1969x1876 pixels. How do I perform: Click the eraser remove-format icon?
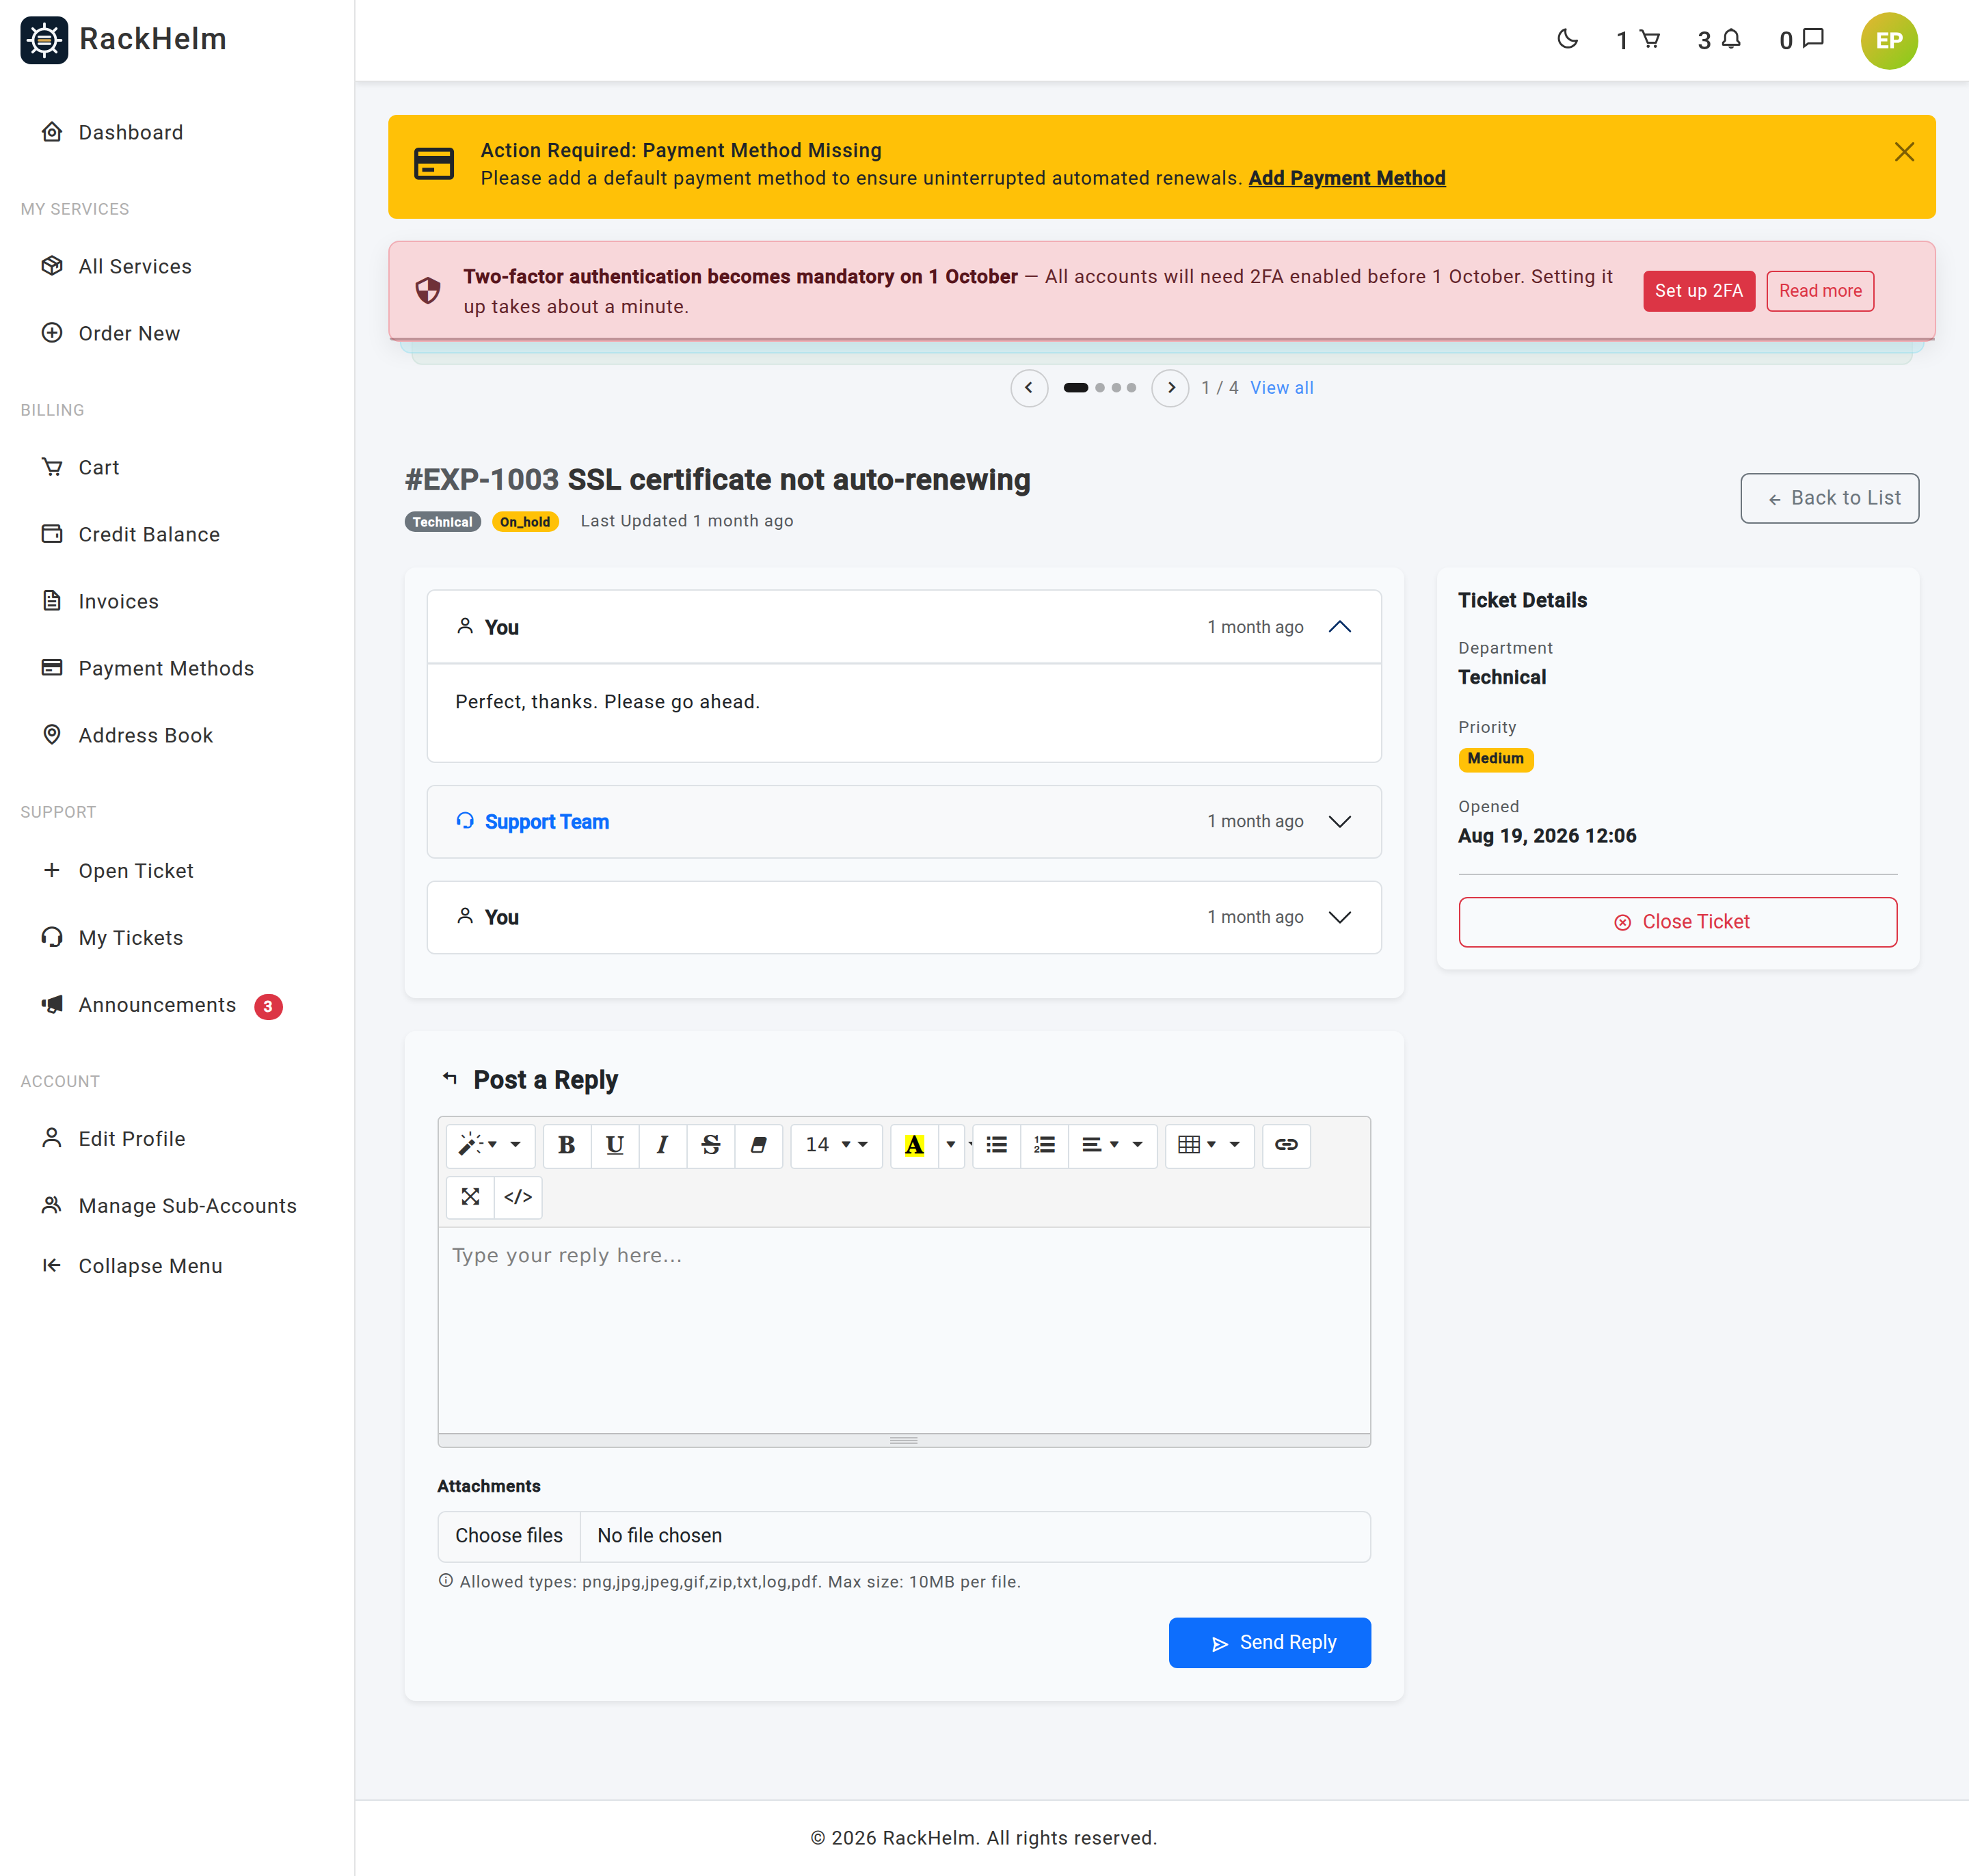point(758,1145)
